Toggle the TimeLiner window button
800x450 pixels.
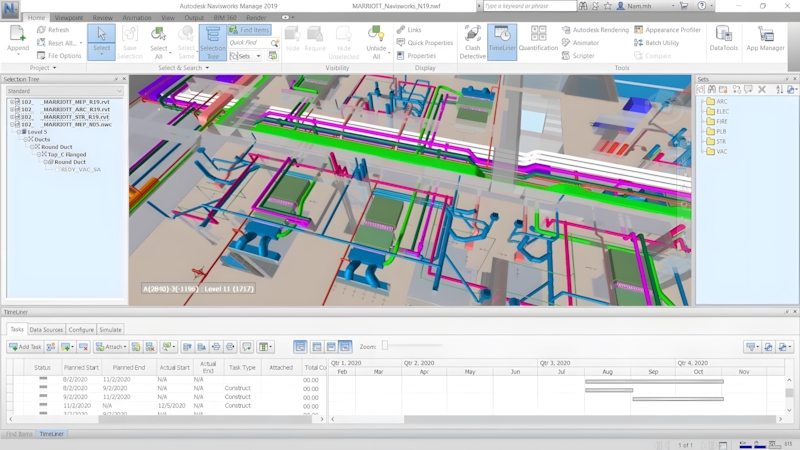click(502, 42)
